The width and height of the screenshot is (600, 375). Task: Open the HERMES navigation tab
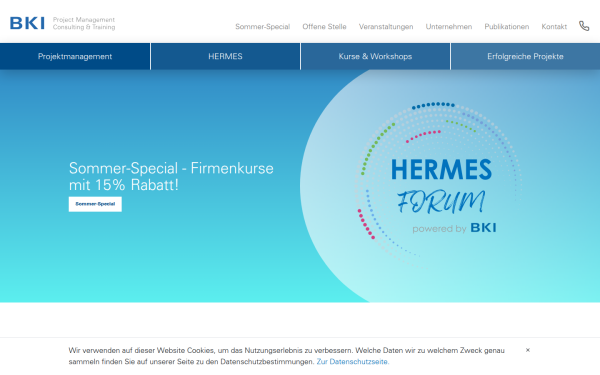[225, 56]
